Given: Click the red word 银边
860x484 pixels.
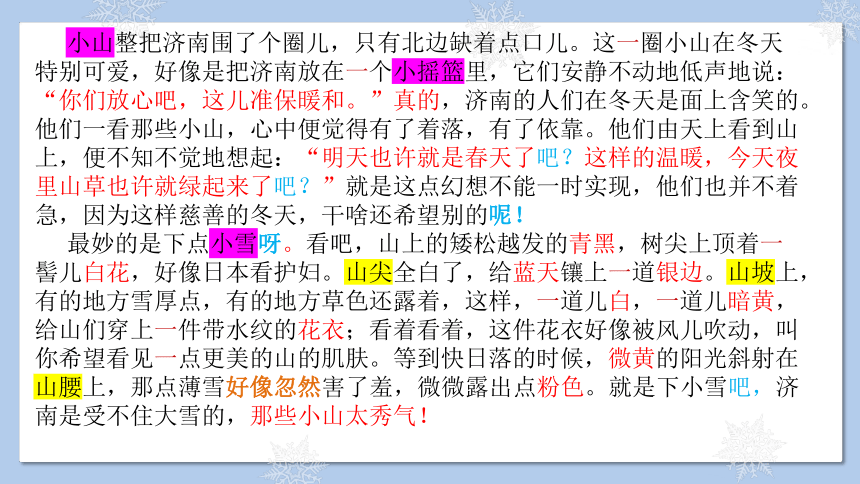Looking at the screenshot, I should coord(679,272).
